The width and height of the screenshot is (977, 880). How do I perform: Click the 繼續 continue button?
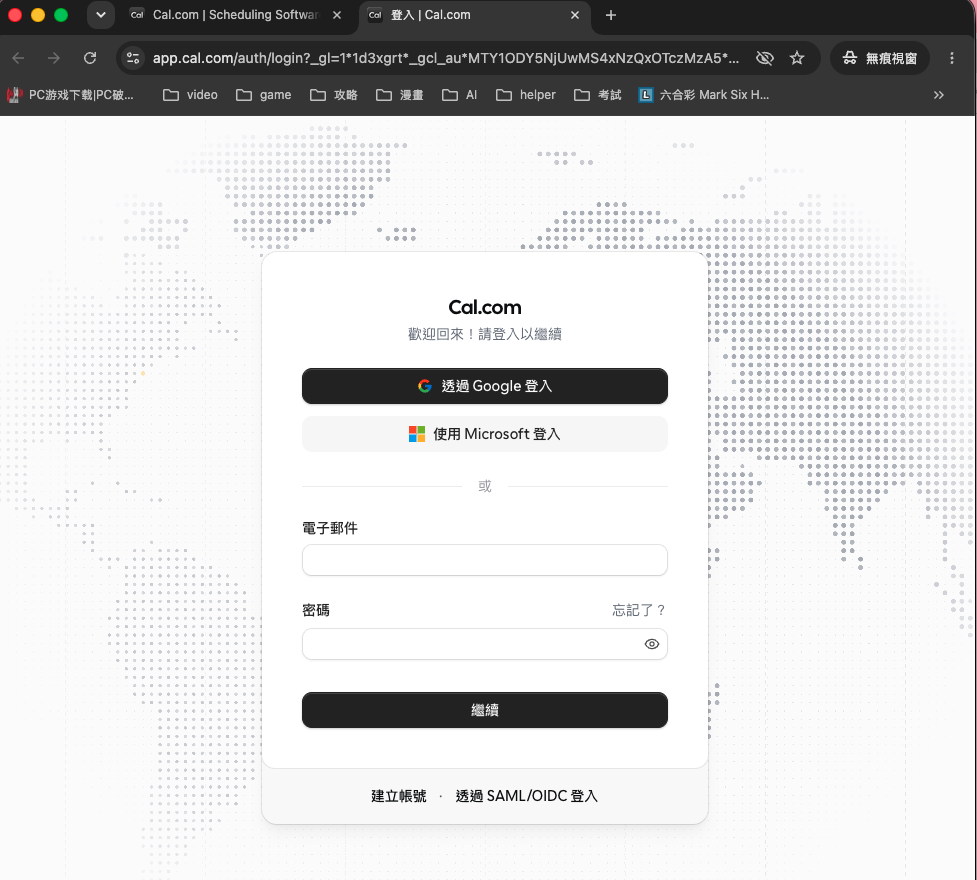[485, 710]
